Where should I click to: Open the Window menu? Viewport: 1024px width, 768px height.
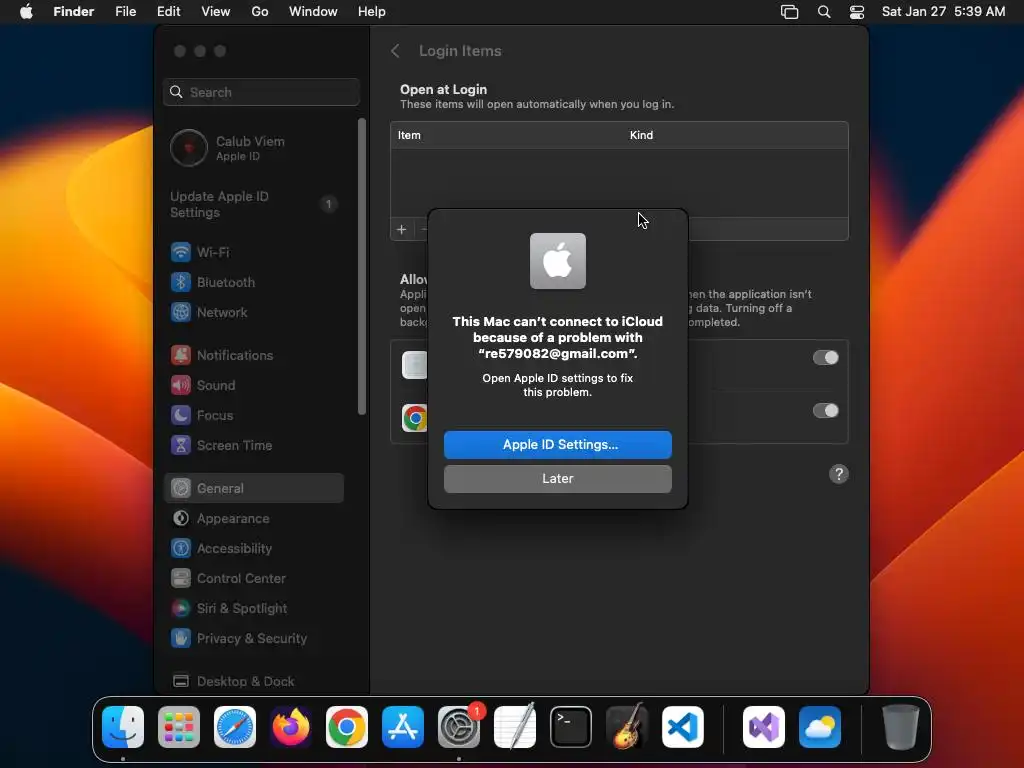click(x=313, y=12)
